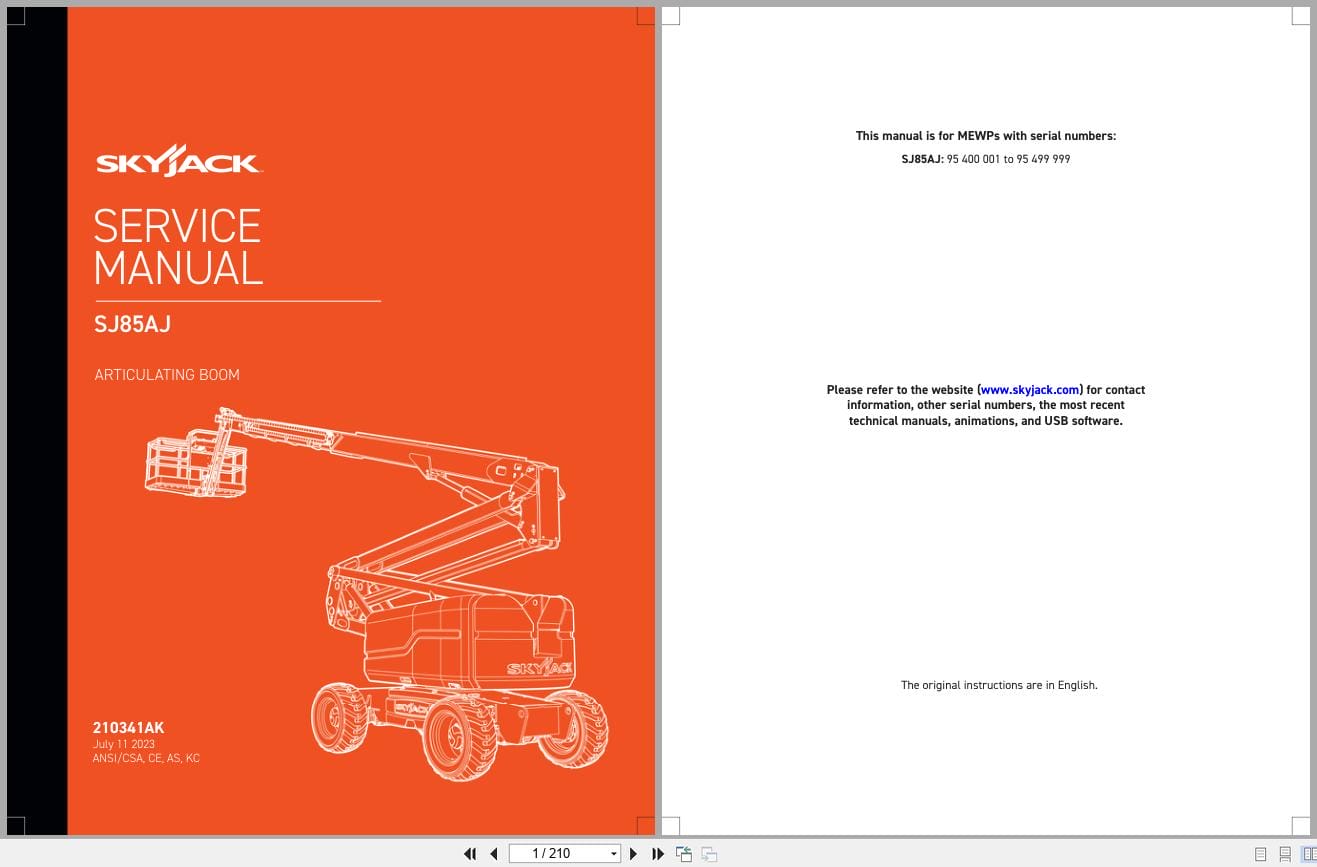Click the ARTICULATING BOOM subtitle

[x=166, y=374]
